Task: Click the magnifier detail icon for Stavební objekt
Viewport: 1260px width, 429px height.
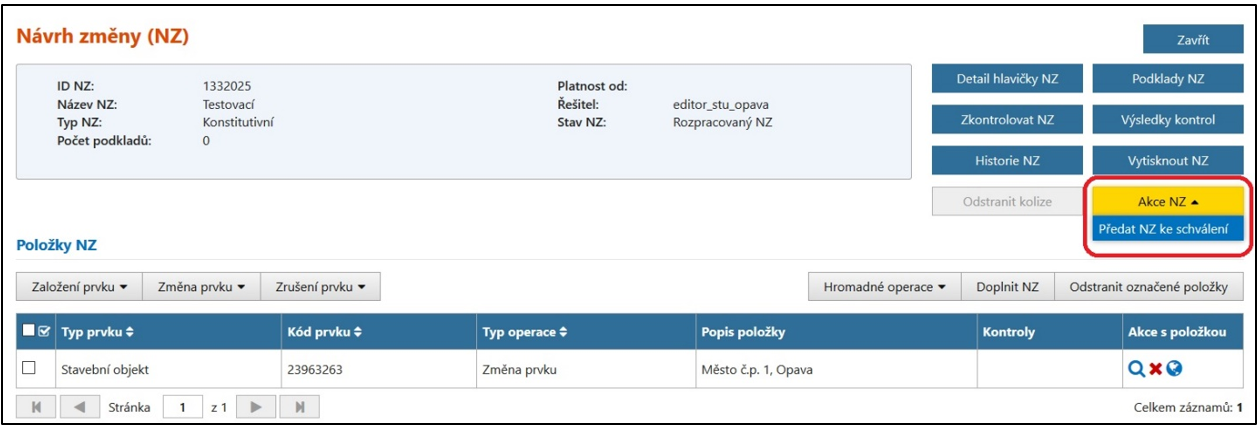Action: click(x=1136, y=368)
